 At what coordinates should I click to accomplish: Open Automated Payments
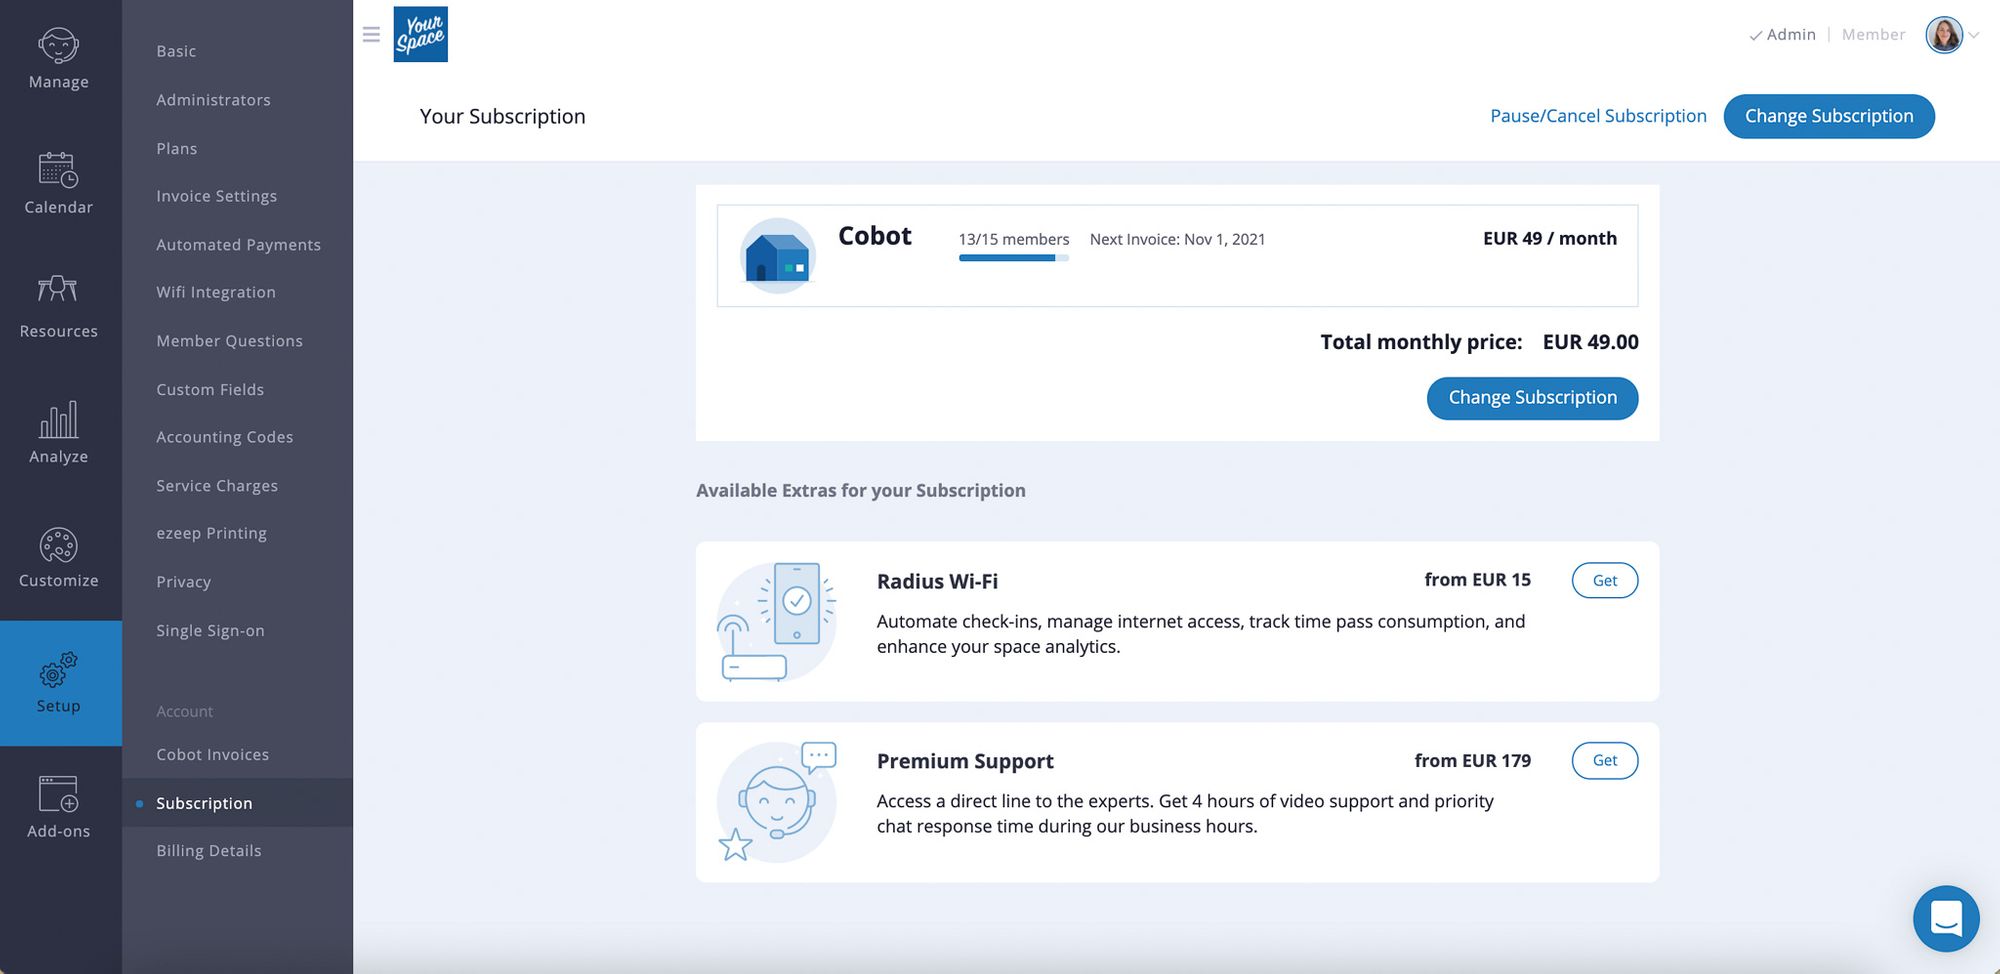[238, 245]
